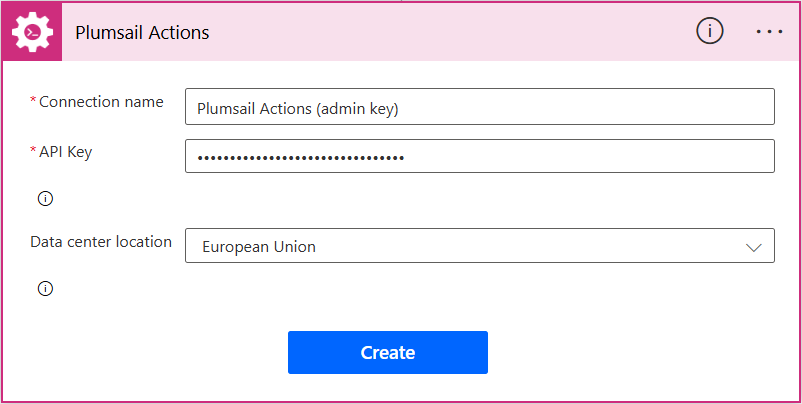Click the Connection name label
Viewport: 802px width, 404px height.
pyautogui.click(x=101, y=102)
